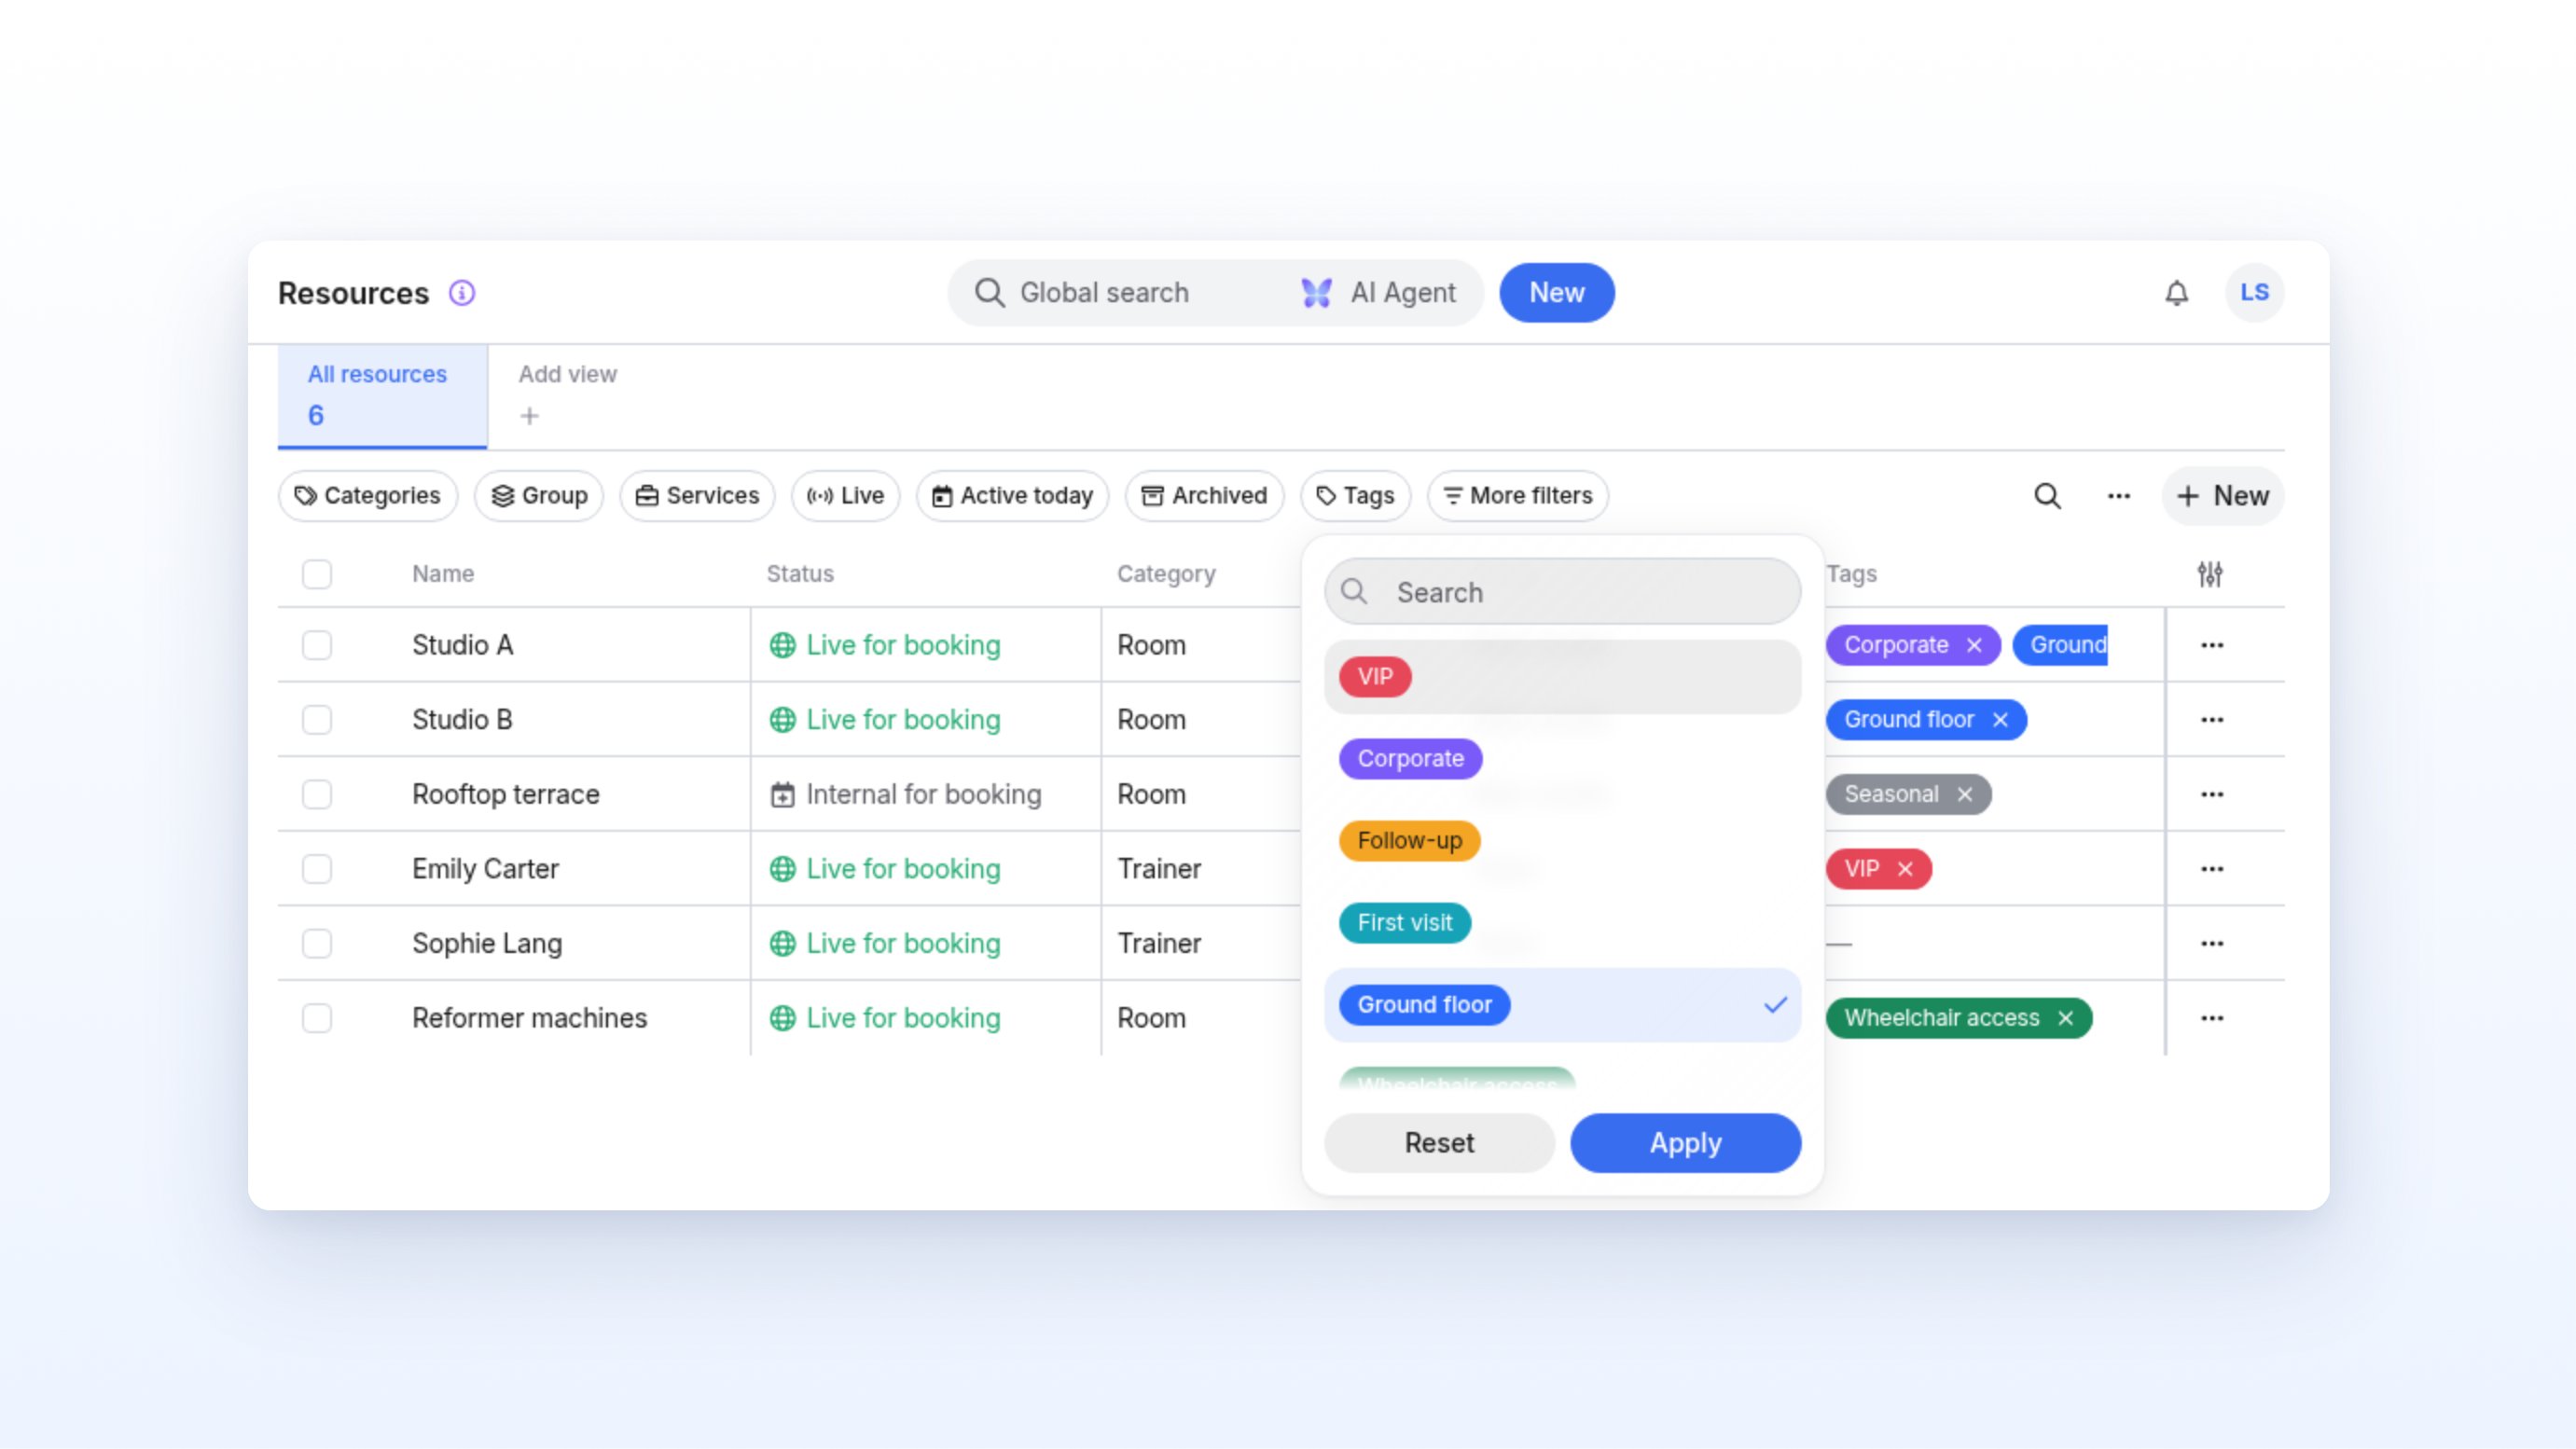Open row actions for Rooftop terrace
Image resolution: width=2576 pixels, height=1449 pixels.
pyautogui.click(x=2212, y=794)
